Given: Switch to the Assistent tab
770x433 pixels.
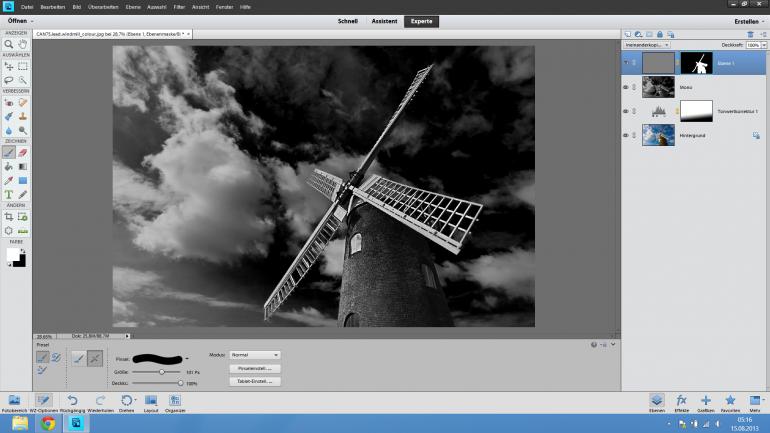Looking at the screenshot, I should pyautogui.click(x=385, y=22).
